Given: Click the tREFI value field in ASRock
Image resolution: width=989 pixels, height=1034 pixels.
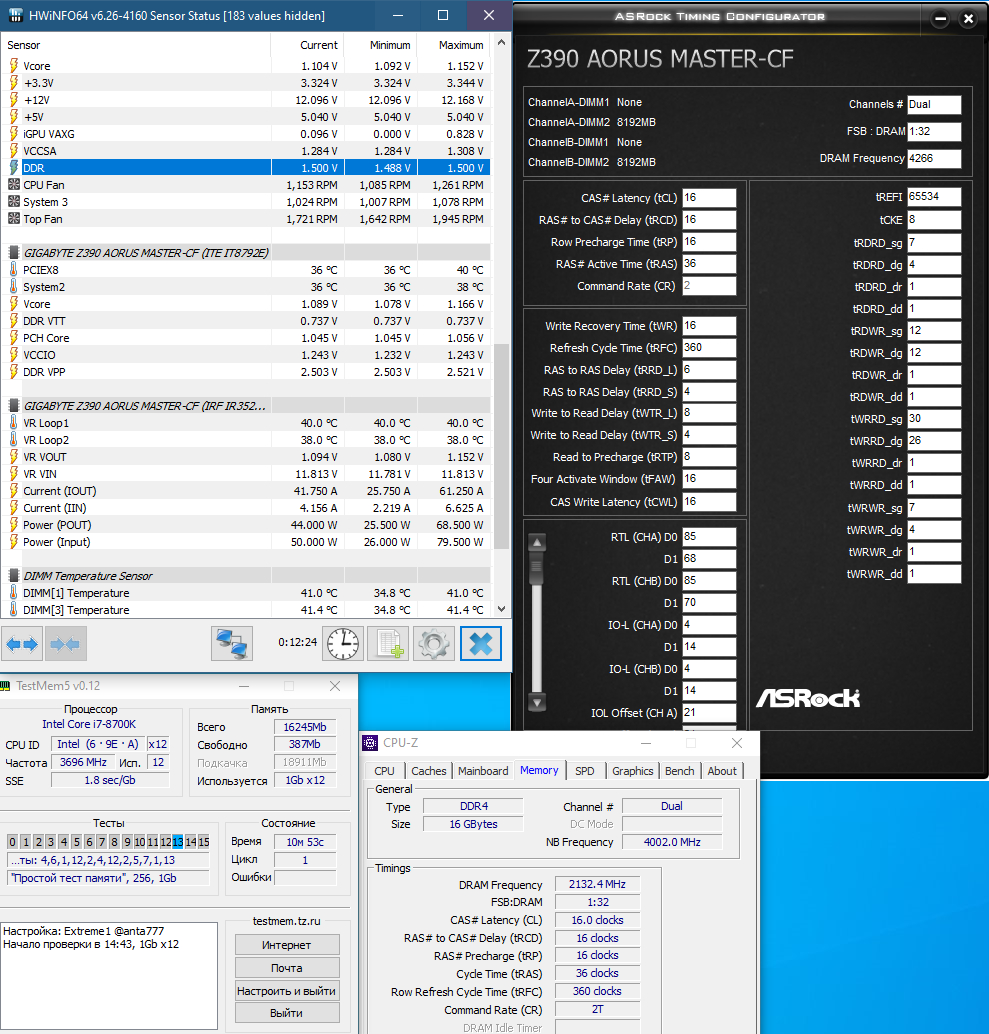Looking at the screenshot, I should [934, 197].
